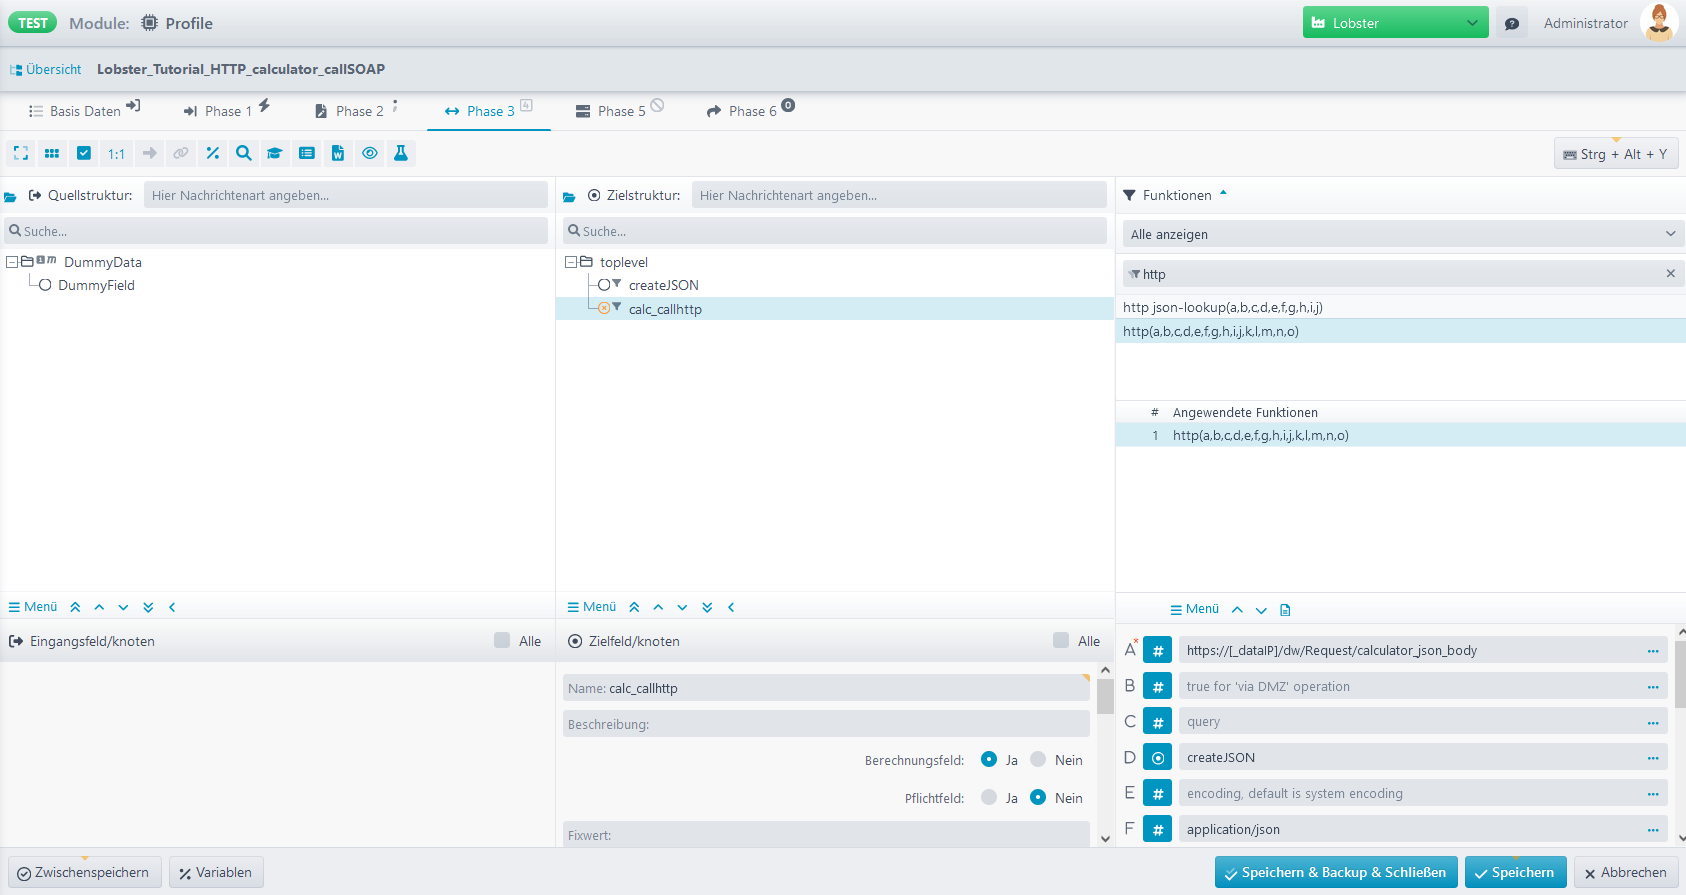The width and height of the screenshot is (1686, 895).
Task: Click the 1:1 mapping toolbar button
Action: pos(117,153)
